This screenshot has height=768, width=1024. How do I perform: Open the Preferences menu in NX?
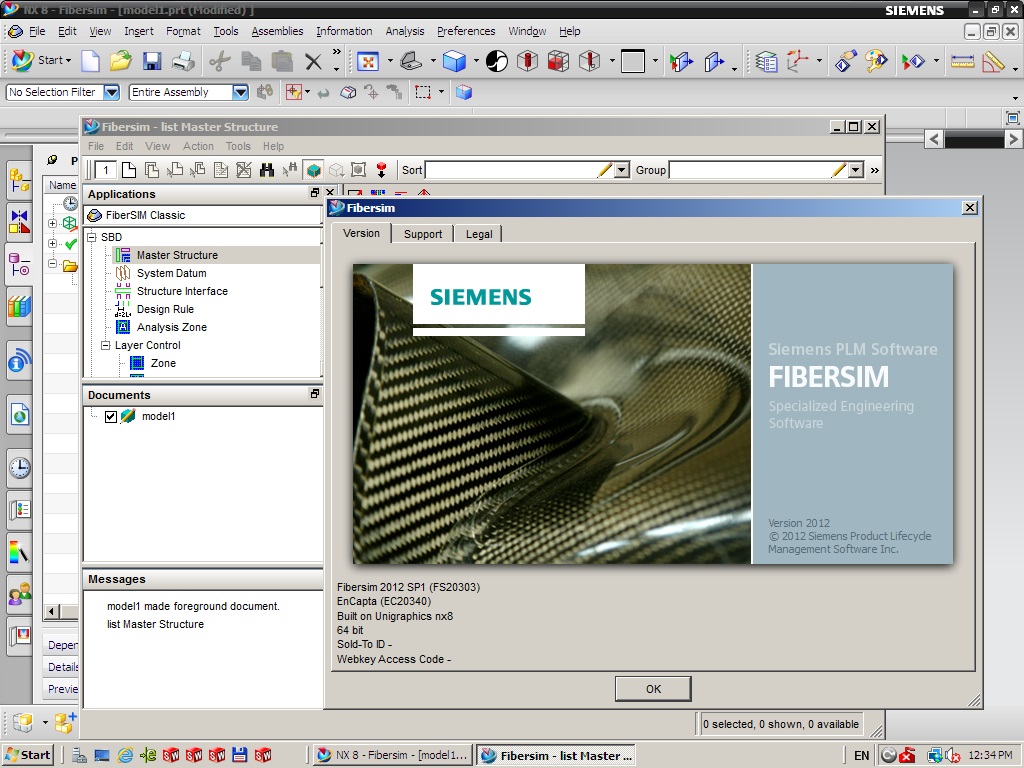click(466, 31)
